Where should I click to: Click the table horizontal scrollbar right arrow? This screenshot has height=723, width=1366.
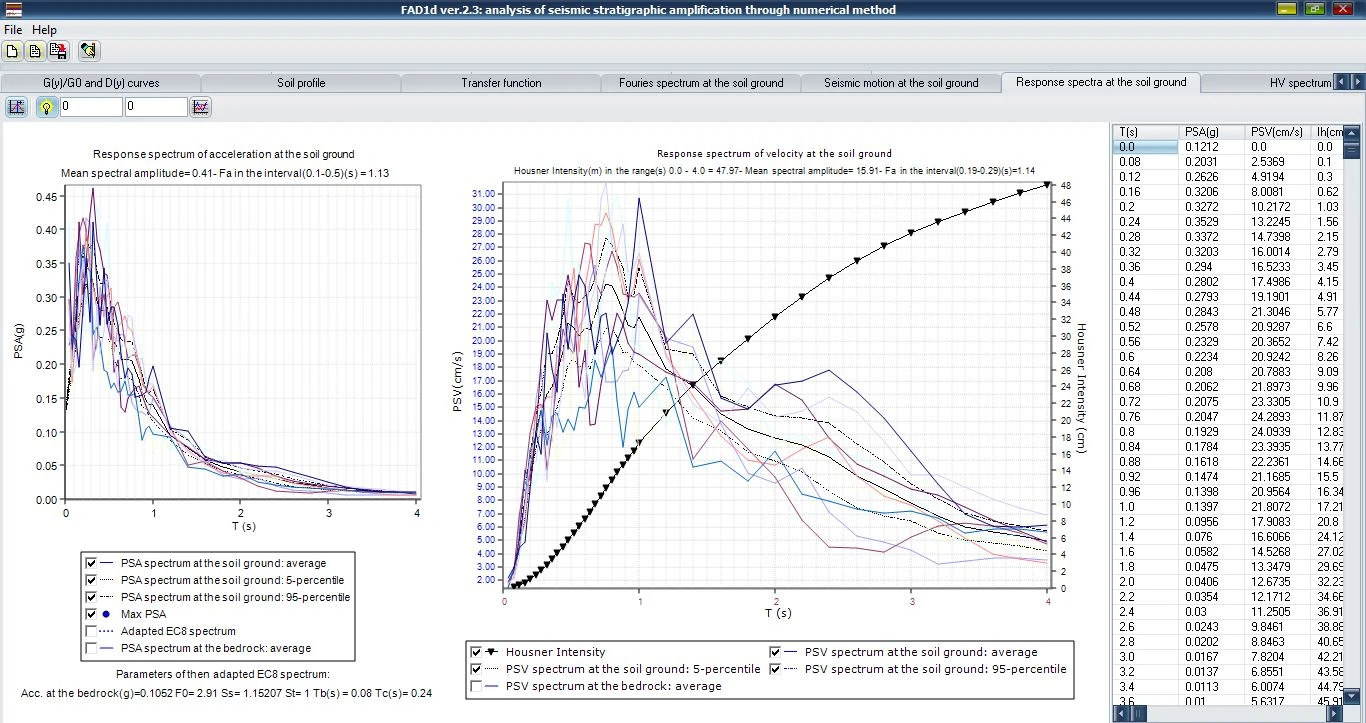pos(1334,714)
